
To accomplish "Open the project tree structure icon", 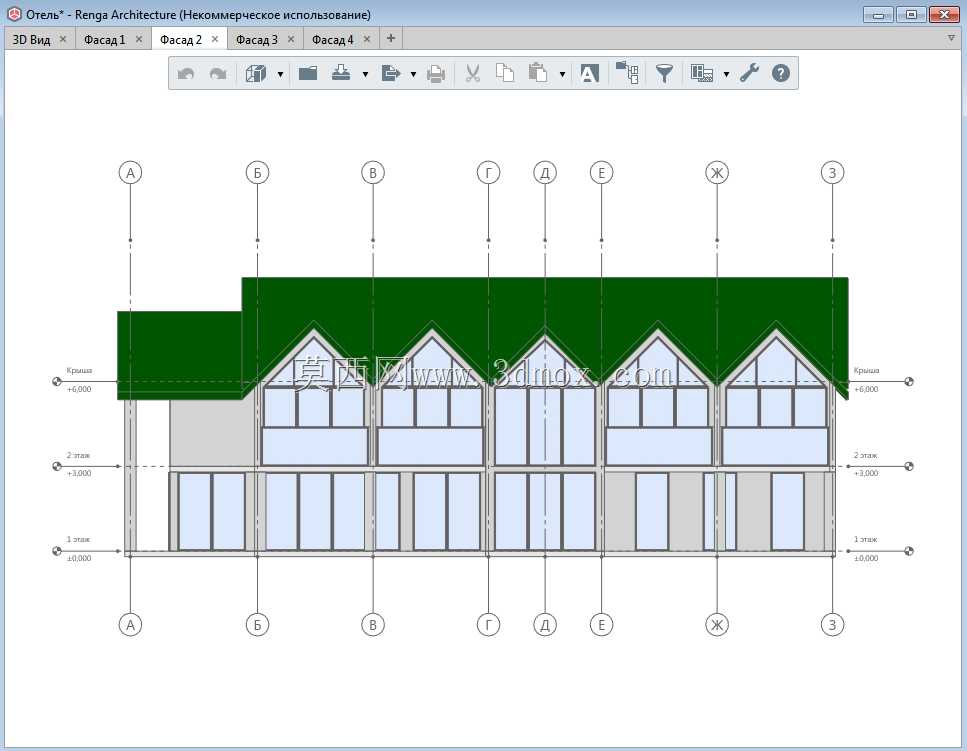I will 627,72.
